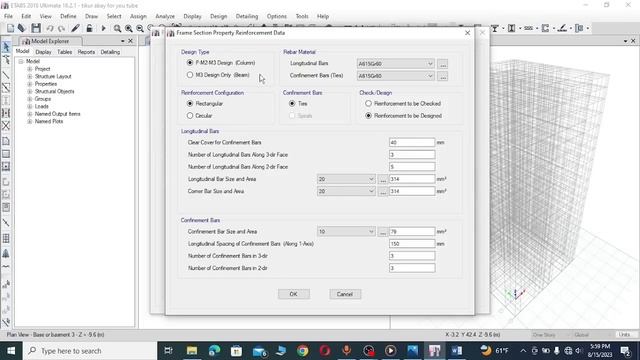Click the rubber band zoom magnifier icon
This screenshot has width=640, height=360.
[117, 28]
